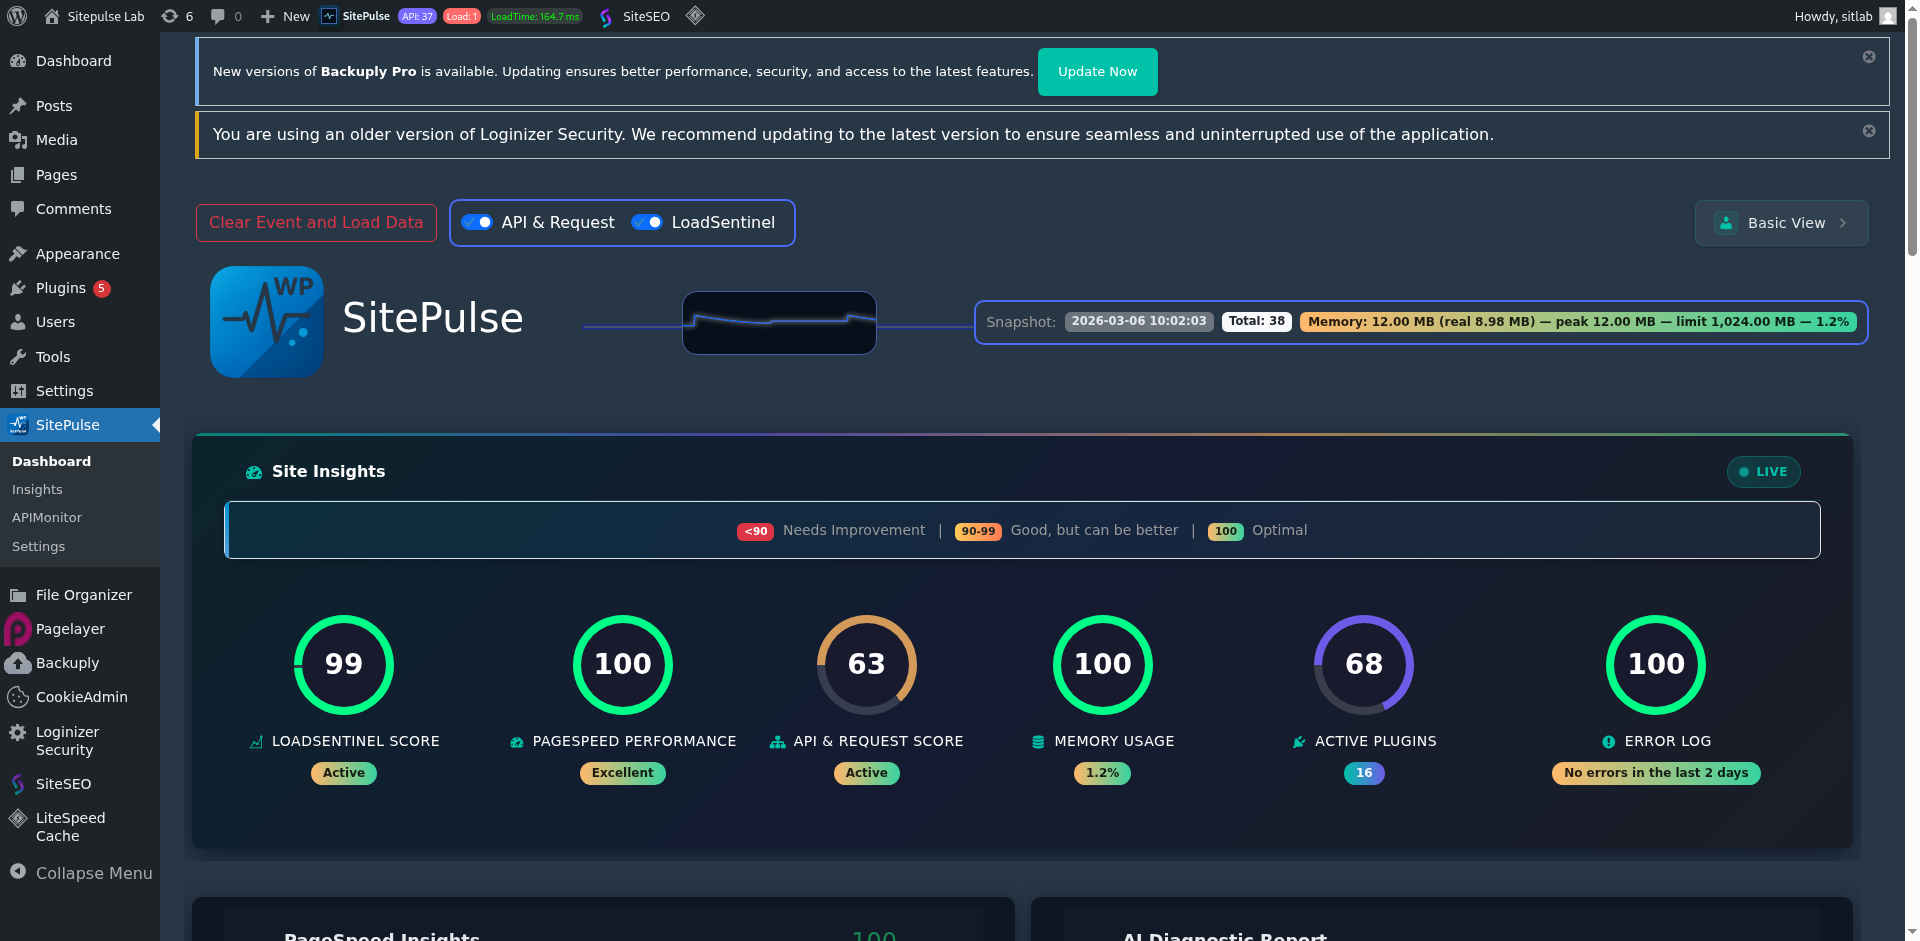Expand the Basic View selector
Viewport: 1920px width, 941px height.
click(1781, 223)
